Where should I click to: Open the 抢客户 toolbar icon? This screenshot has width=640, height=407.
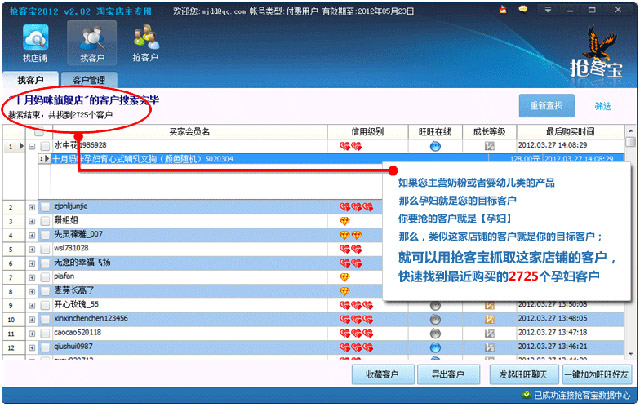click(145, 43)
